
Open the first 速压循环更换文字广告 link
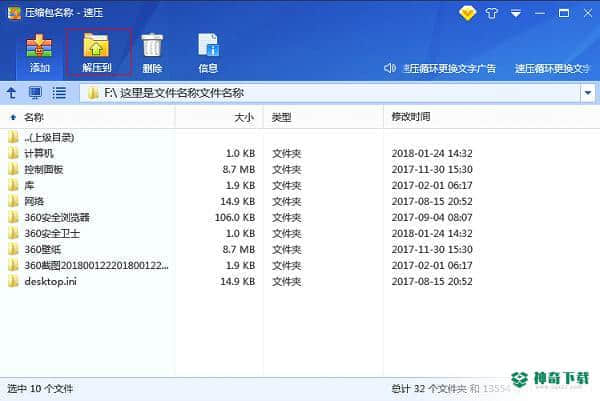pyautogui.click(x=449, y=68)
